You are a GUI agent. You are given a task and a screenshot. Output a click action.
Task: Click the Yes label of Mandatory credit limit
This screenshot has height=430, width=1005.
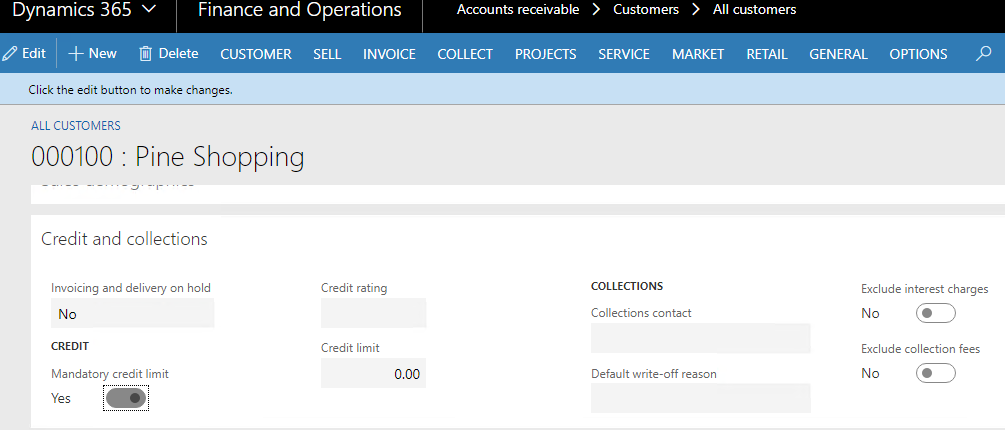click(x=61, y=399)
